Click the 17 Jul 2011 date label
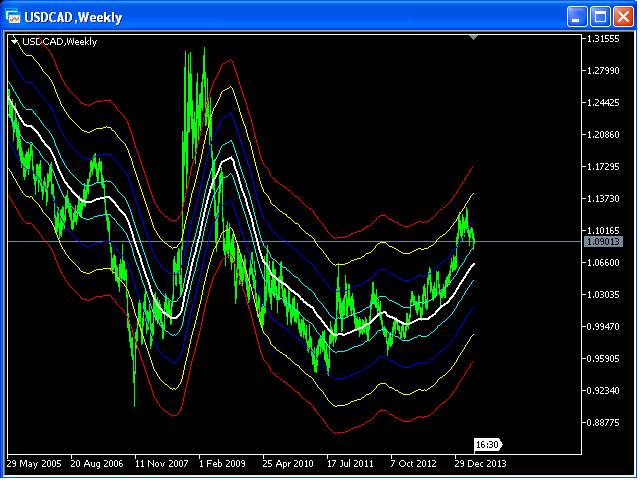This screenshot has width=640, height=480. (350, 464)
